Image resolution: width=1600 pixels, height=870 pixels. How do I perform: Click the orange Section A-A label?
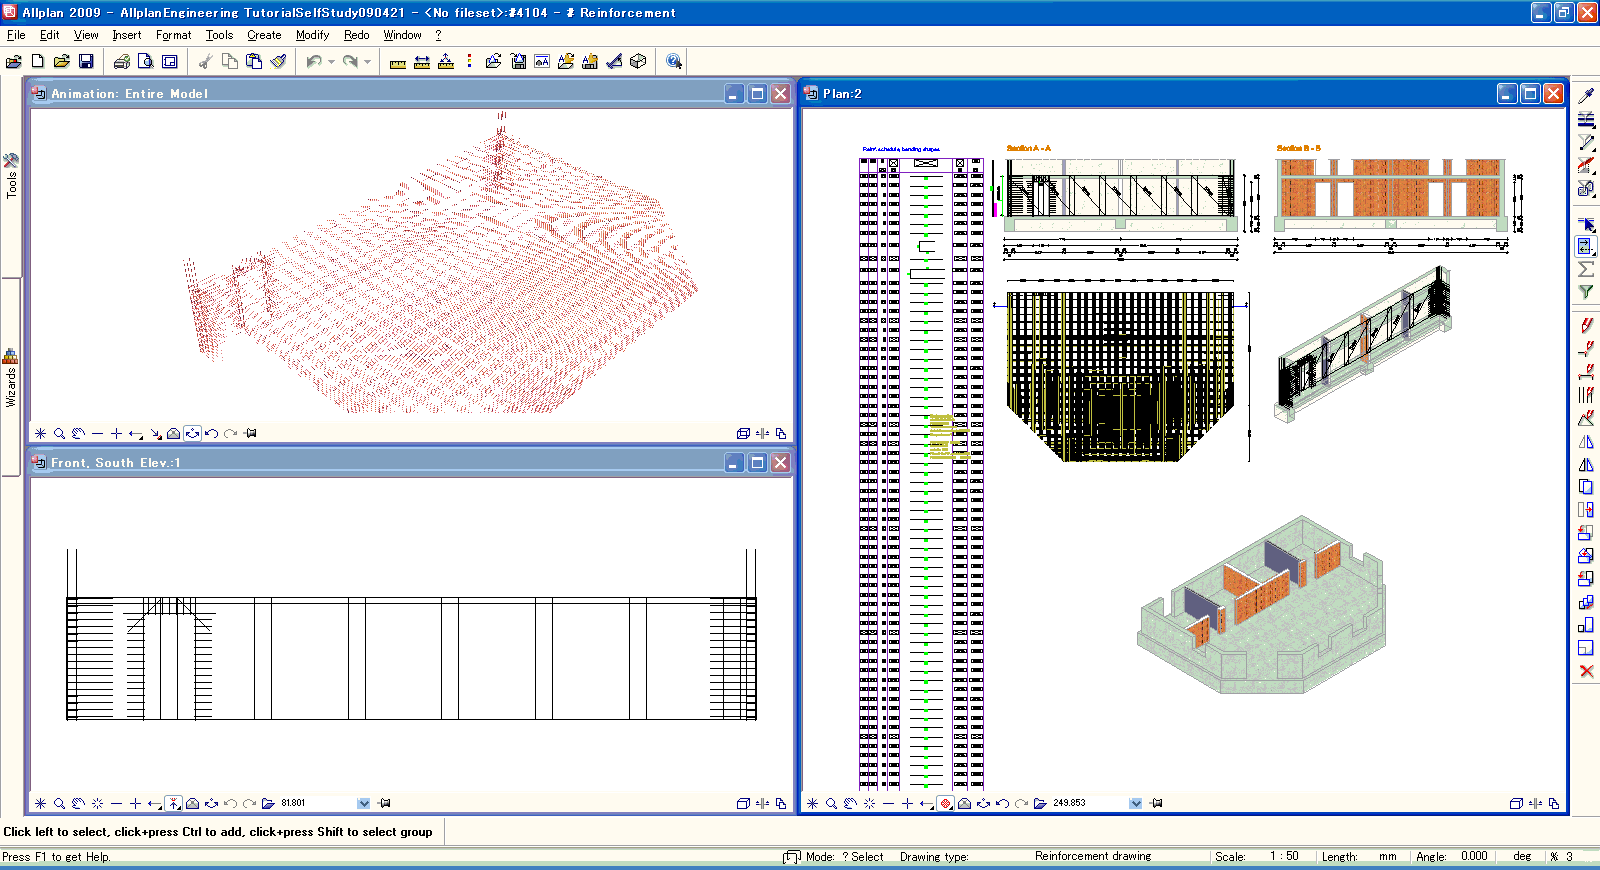[1028, 148]
